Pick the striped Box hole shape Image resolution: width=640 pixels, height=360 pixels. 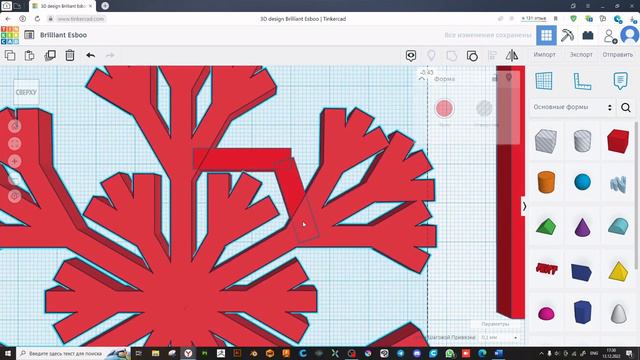pos(546,141)
